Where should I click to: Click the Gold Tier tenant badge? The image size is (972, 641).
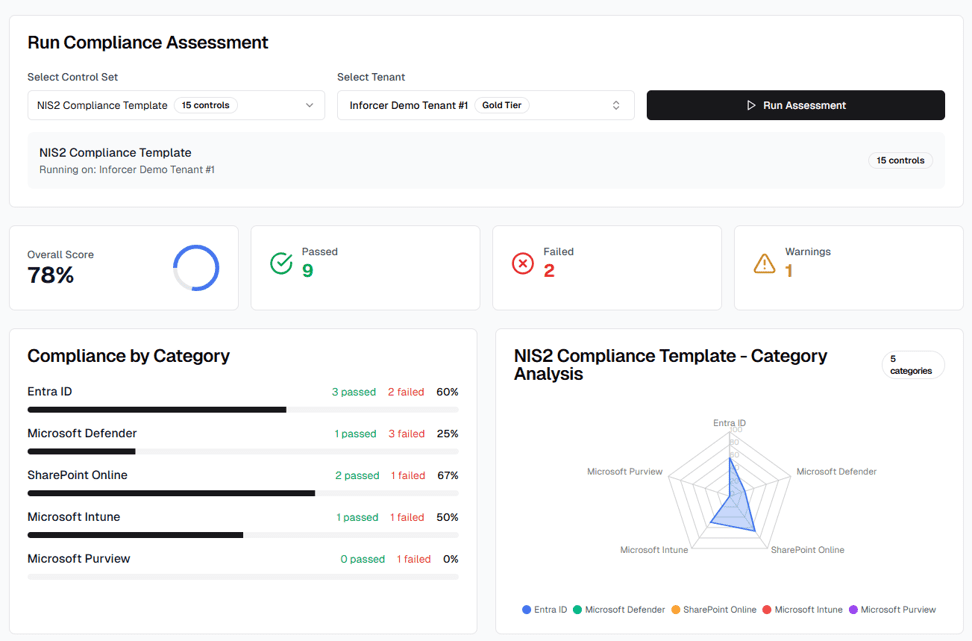pos(502,105)
